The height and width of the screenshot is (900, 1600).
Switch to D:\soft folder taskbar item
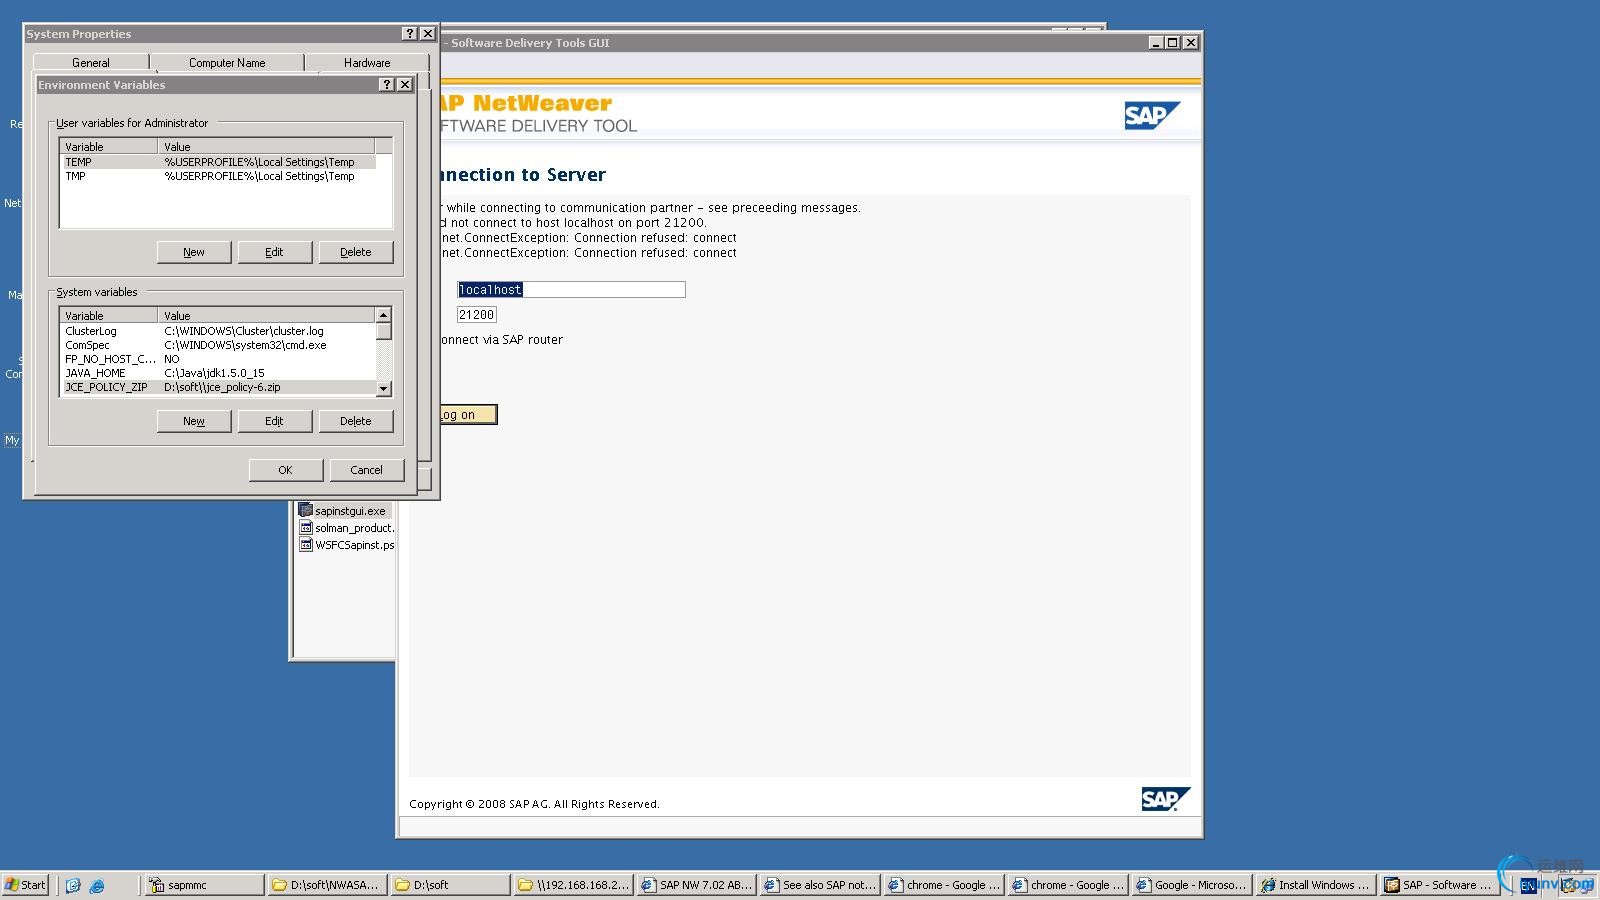click(x=450, y=885)
